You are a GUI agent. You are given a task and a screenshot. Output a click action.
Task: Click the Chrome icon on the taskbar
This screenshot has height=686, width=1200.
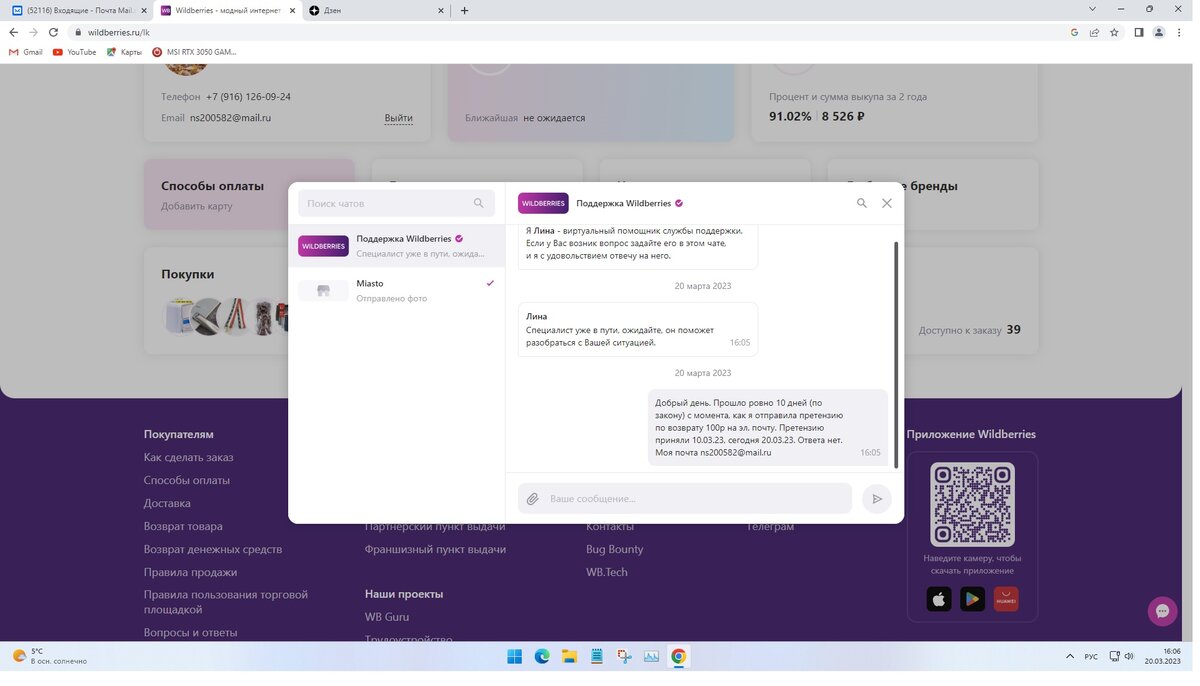[x=679, y=657]
